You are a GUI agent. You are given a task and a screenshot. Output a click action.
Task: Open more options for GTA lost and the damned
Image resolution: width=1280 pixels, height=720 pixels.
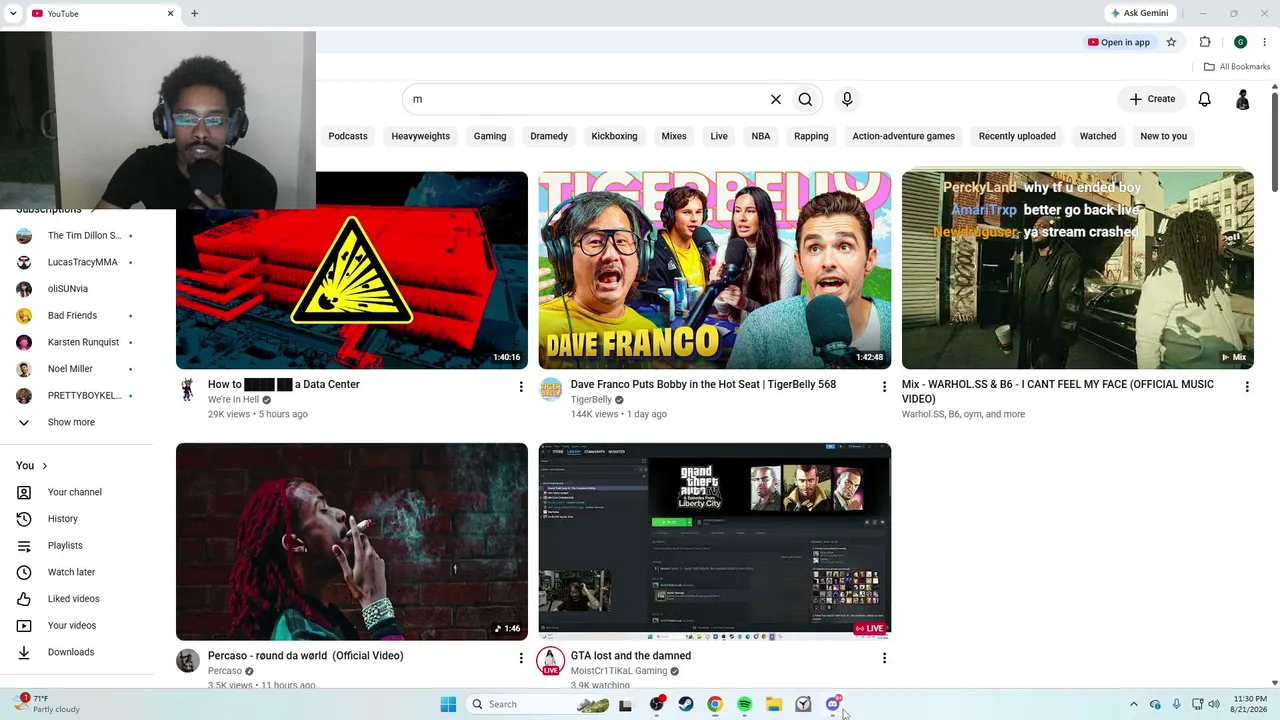(x=884, y=658)
